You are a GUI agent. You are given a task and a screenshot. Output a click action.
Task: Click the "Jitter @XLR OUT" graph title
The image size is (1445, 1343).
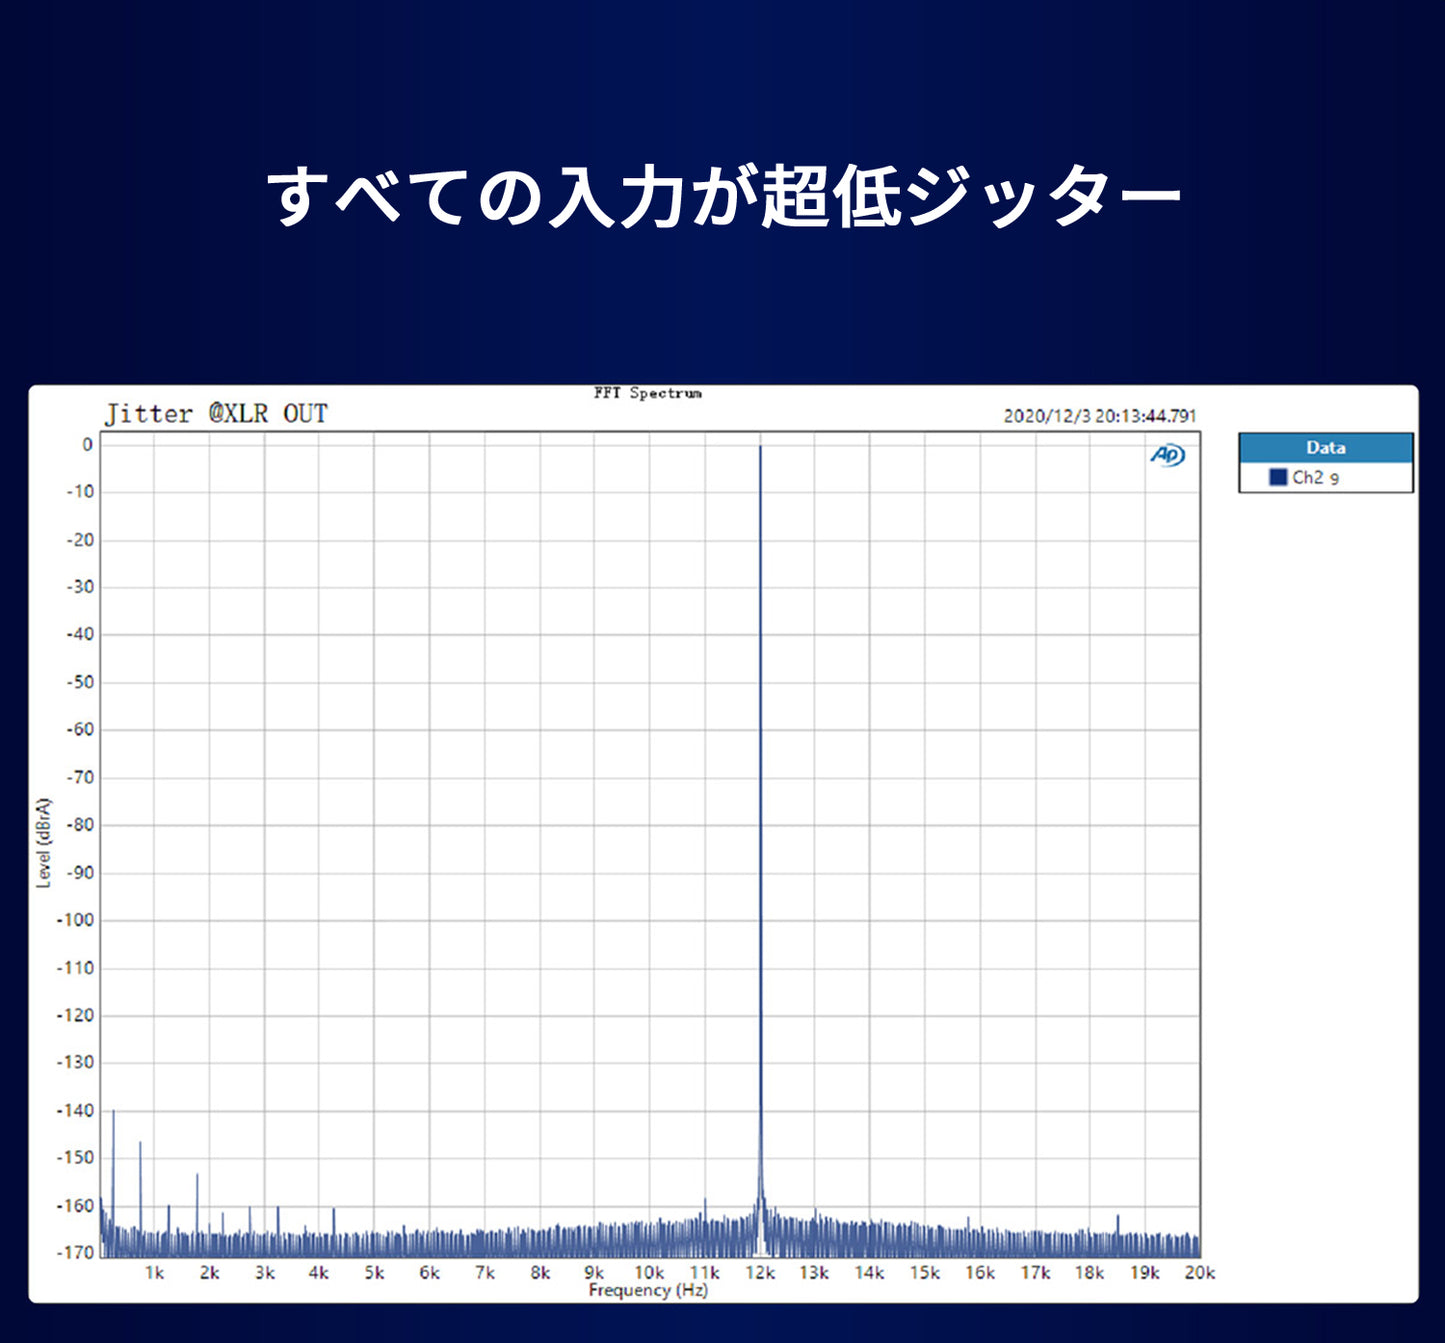click(x=216, y=414)
